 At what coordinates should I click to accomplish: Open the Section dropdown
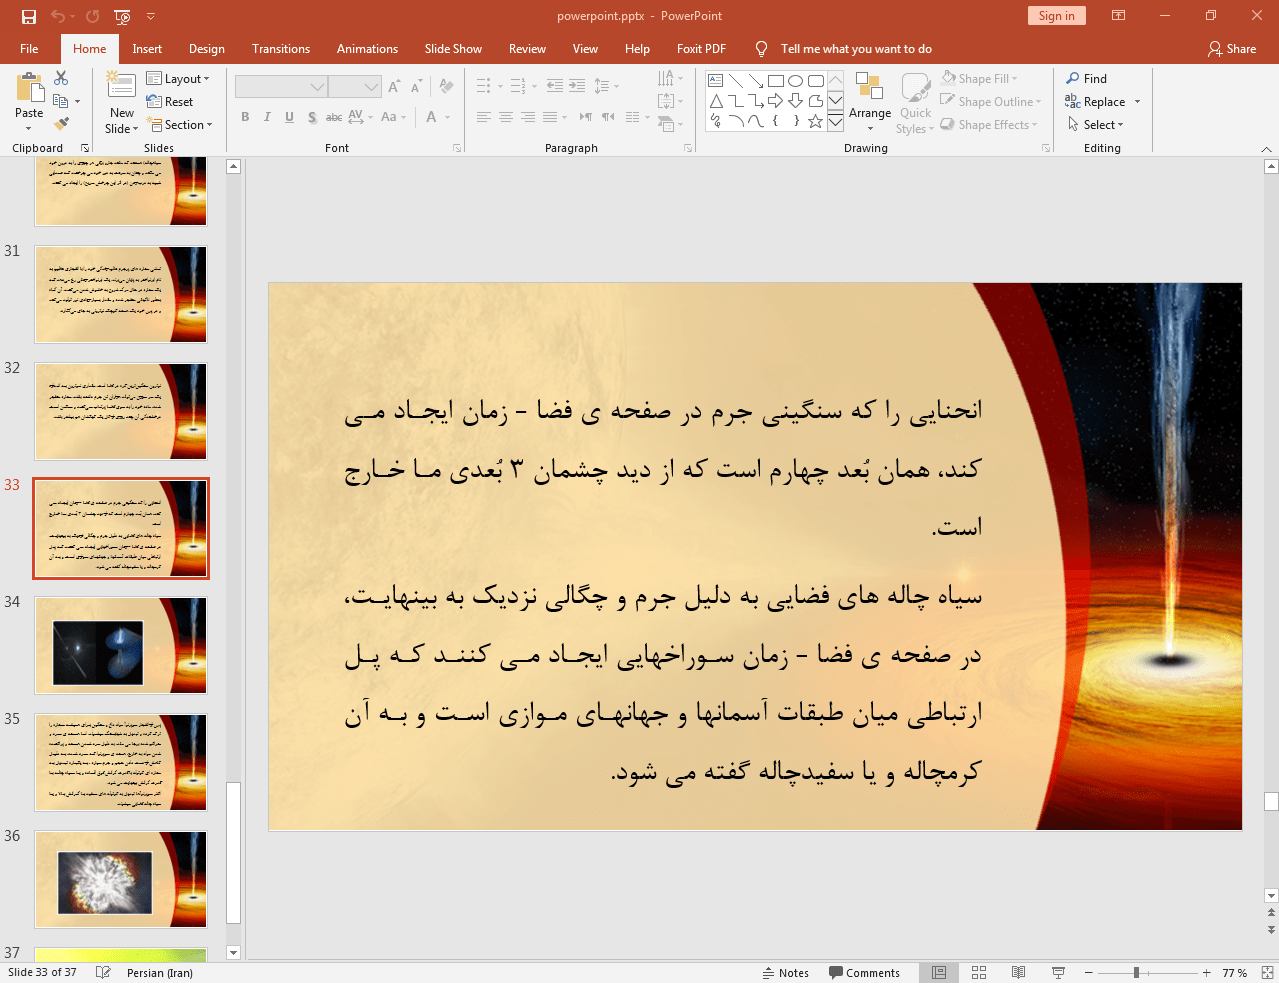[x=180, y=125]
